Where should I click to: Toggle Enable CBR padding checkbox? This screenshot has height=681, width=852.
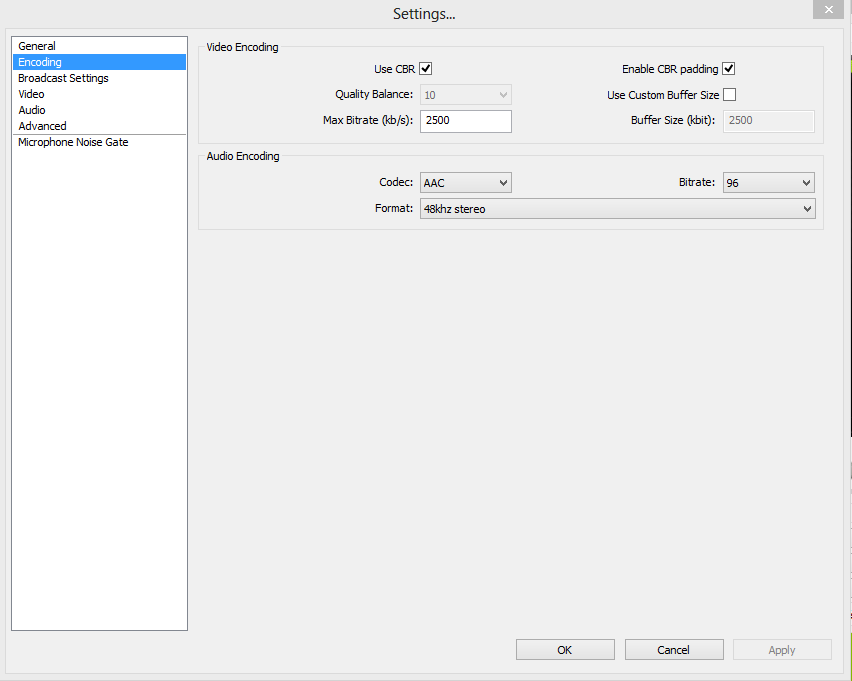[x=729, y=69]
